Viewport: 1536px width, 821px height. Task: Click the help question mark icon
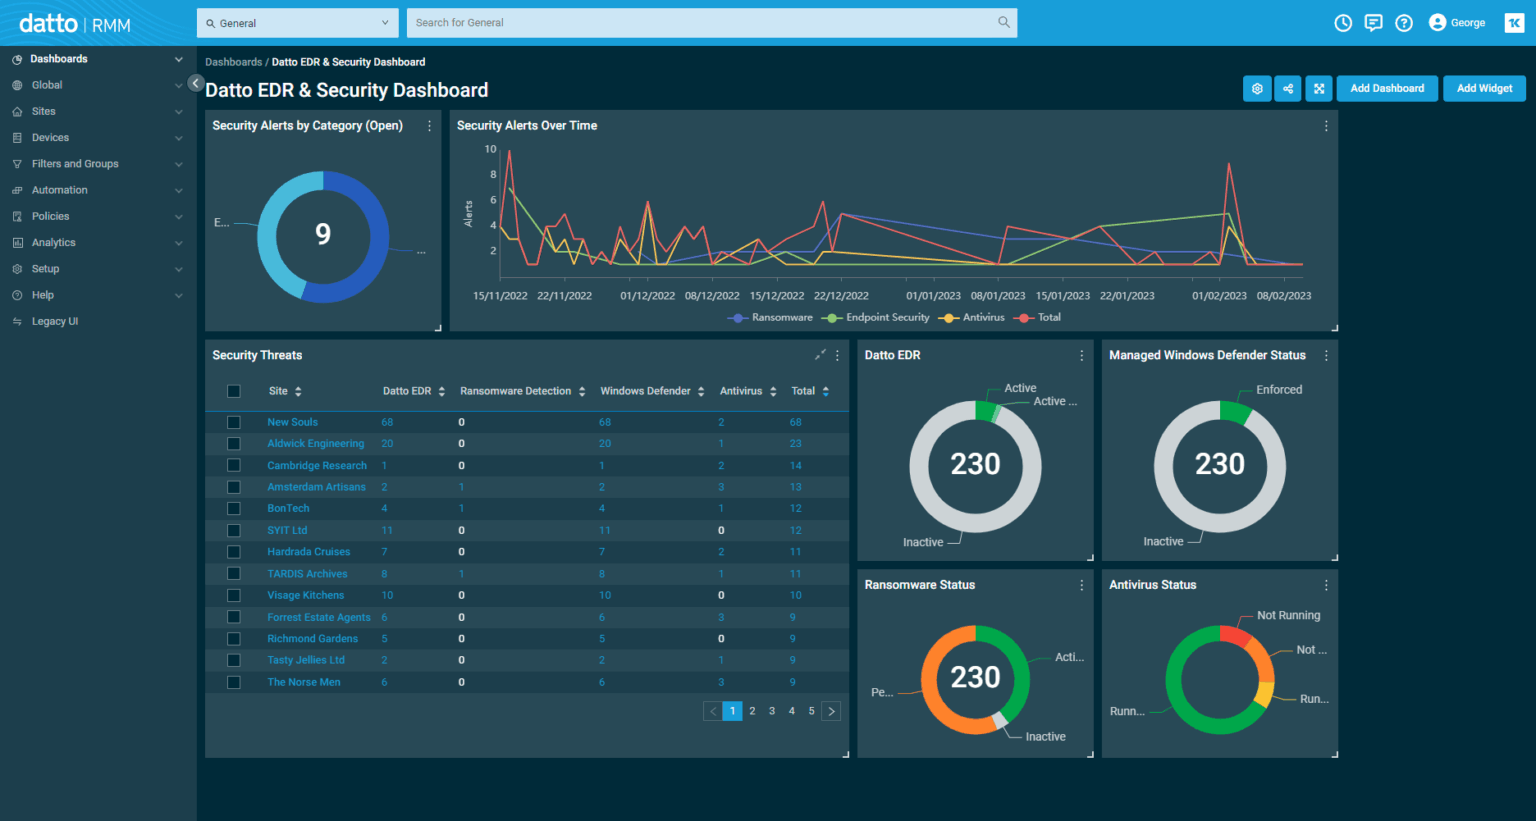pos(1404,22)
